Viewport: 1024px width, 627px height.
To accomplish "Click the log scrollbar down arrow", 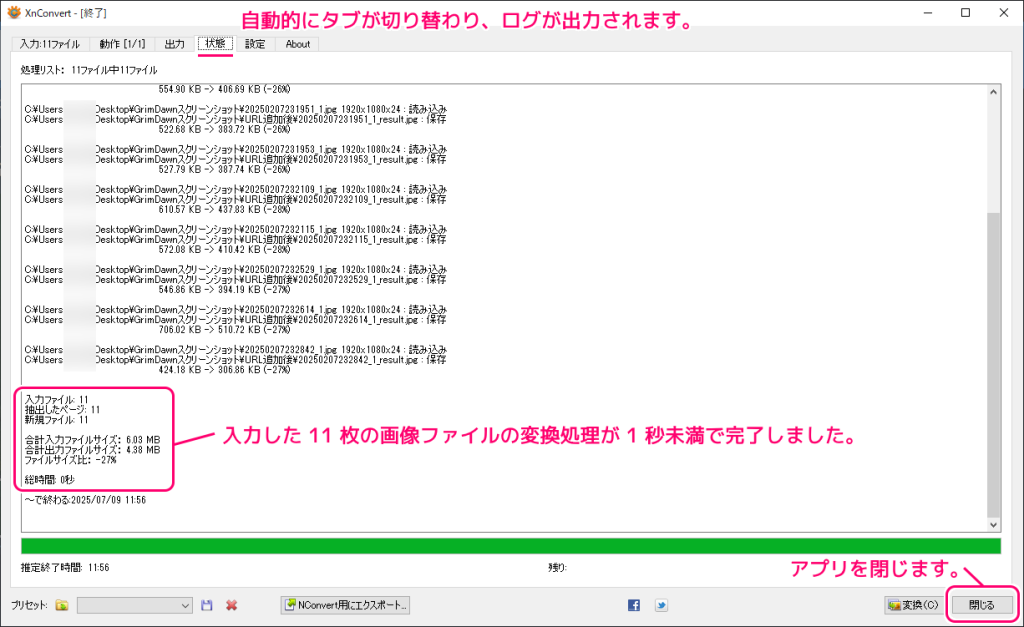I will [993, 524].
